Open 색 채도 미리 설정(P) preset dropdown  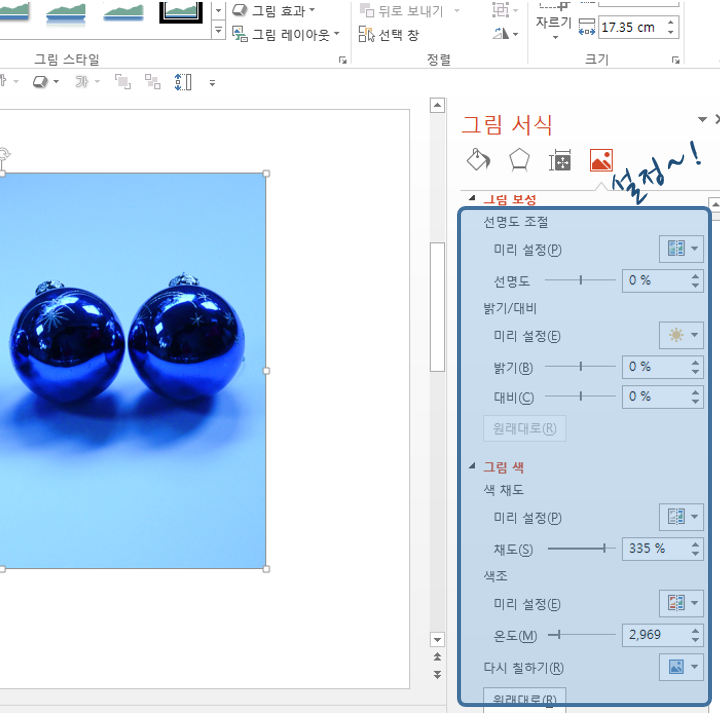click(681, 517)
